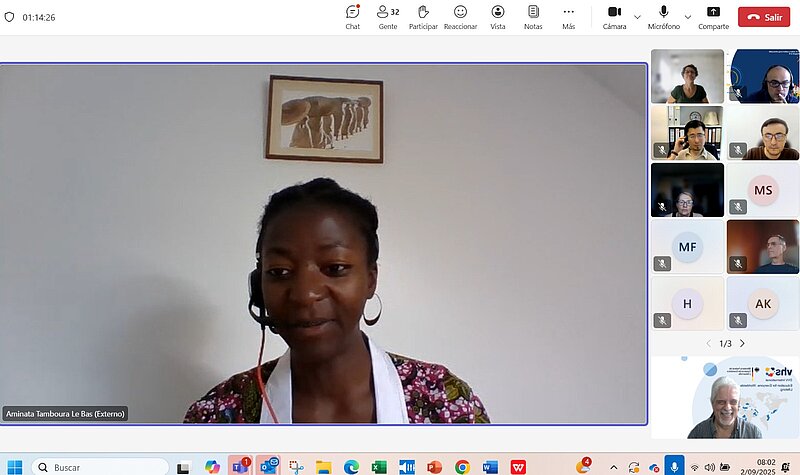Open Excel from the Windows taskbar
Screen dimensions: 800x475
tap(379, 466)
